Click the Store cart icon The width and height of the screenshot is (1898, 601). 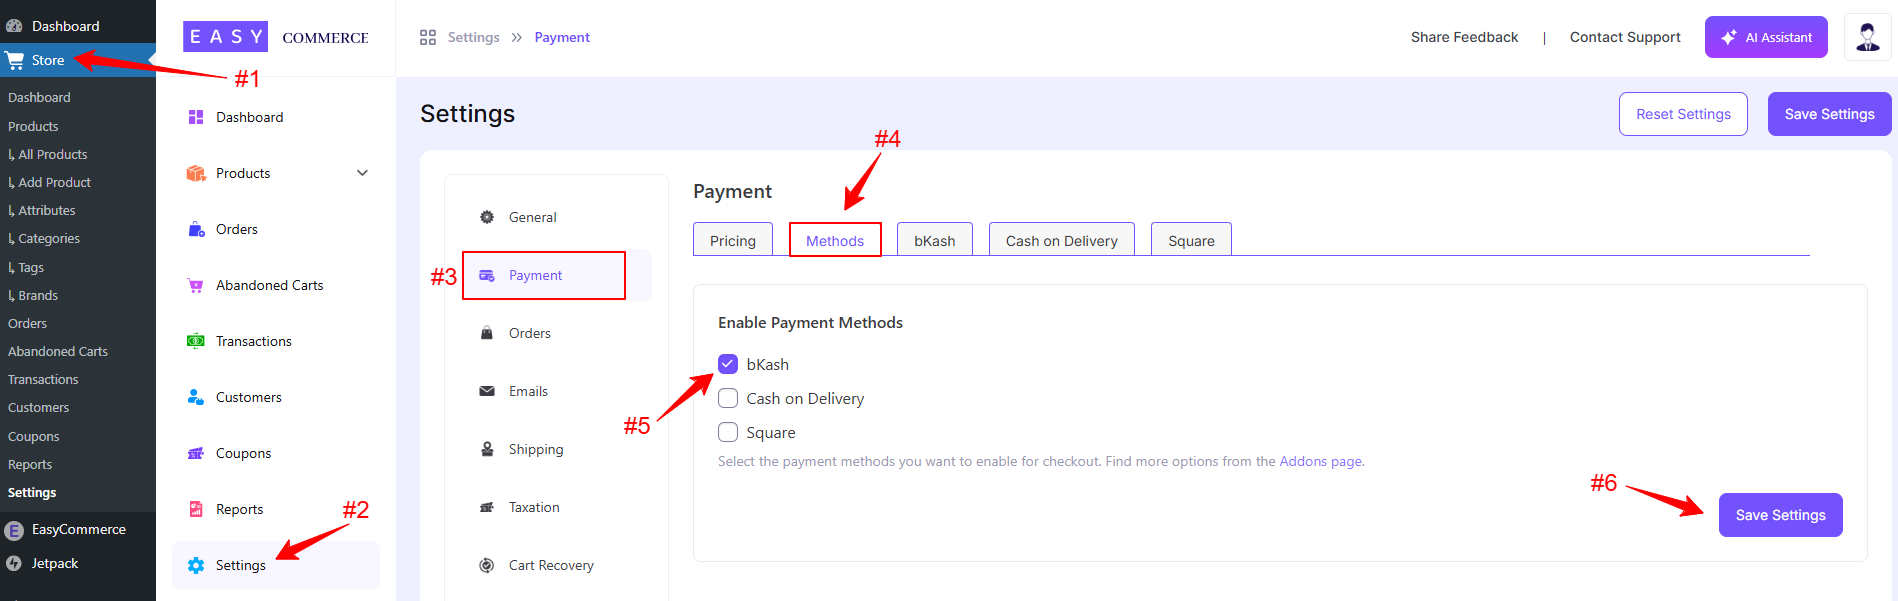click(14, 60)
